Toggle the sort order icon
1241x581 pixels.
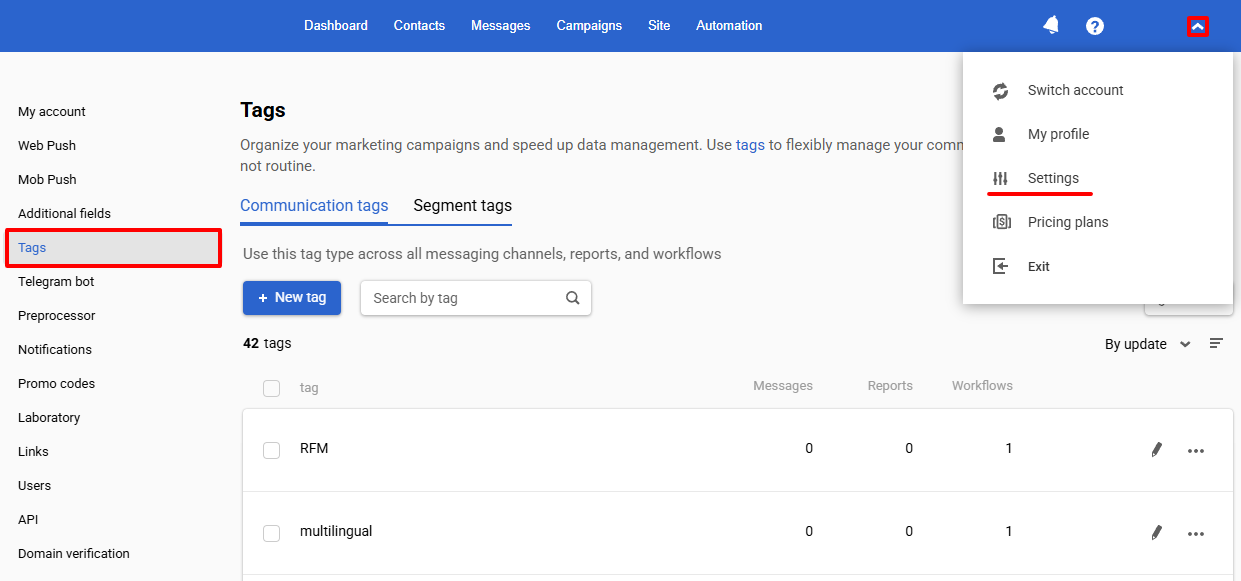[x=1216, y=343]
